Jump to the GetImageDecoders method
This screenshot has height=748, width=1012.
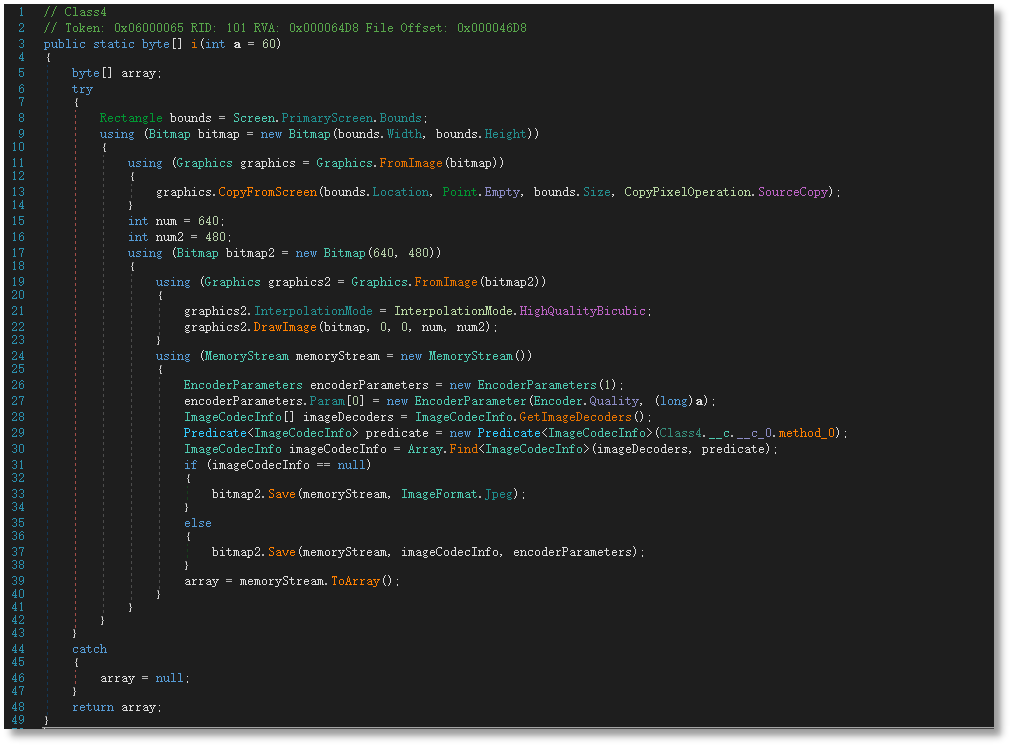(x=575, y=417)
